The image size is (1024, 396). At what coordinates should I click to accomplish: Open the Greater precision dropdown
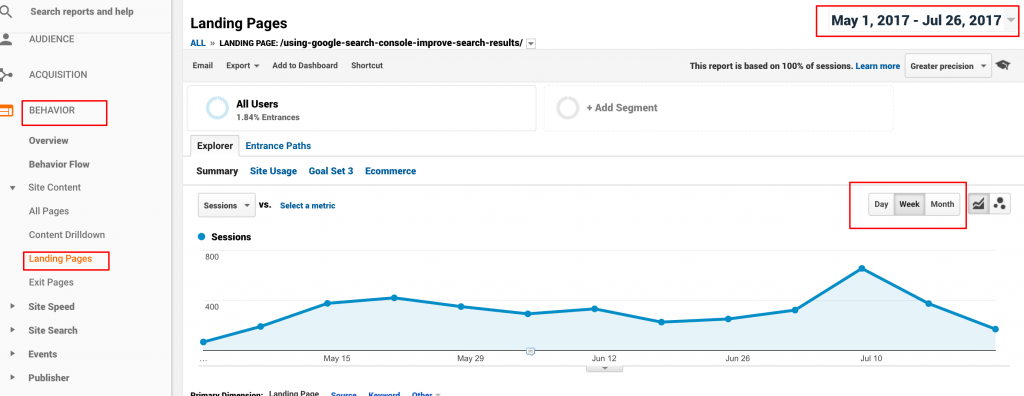948,66
